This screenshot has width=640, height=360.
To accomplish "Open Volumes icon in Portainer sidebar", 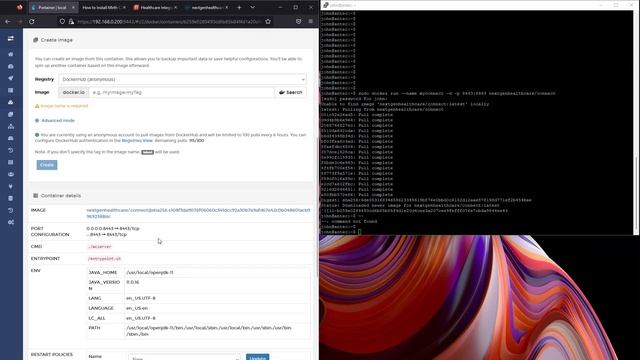I will click(x=11, y=138).
